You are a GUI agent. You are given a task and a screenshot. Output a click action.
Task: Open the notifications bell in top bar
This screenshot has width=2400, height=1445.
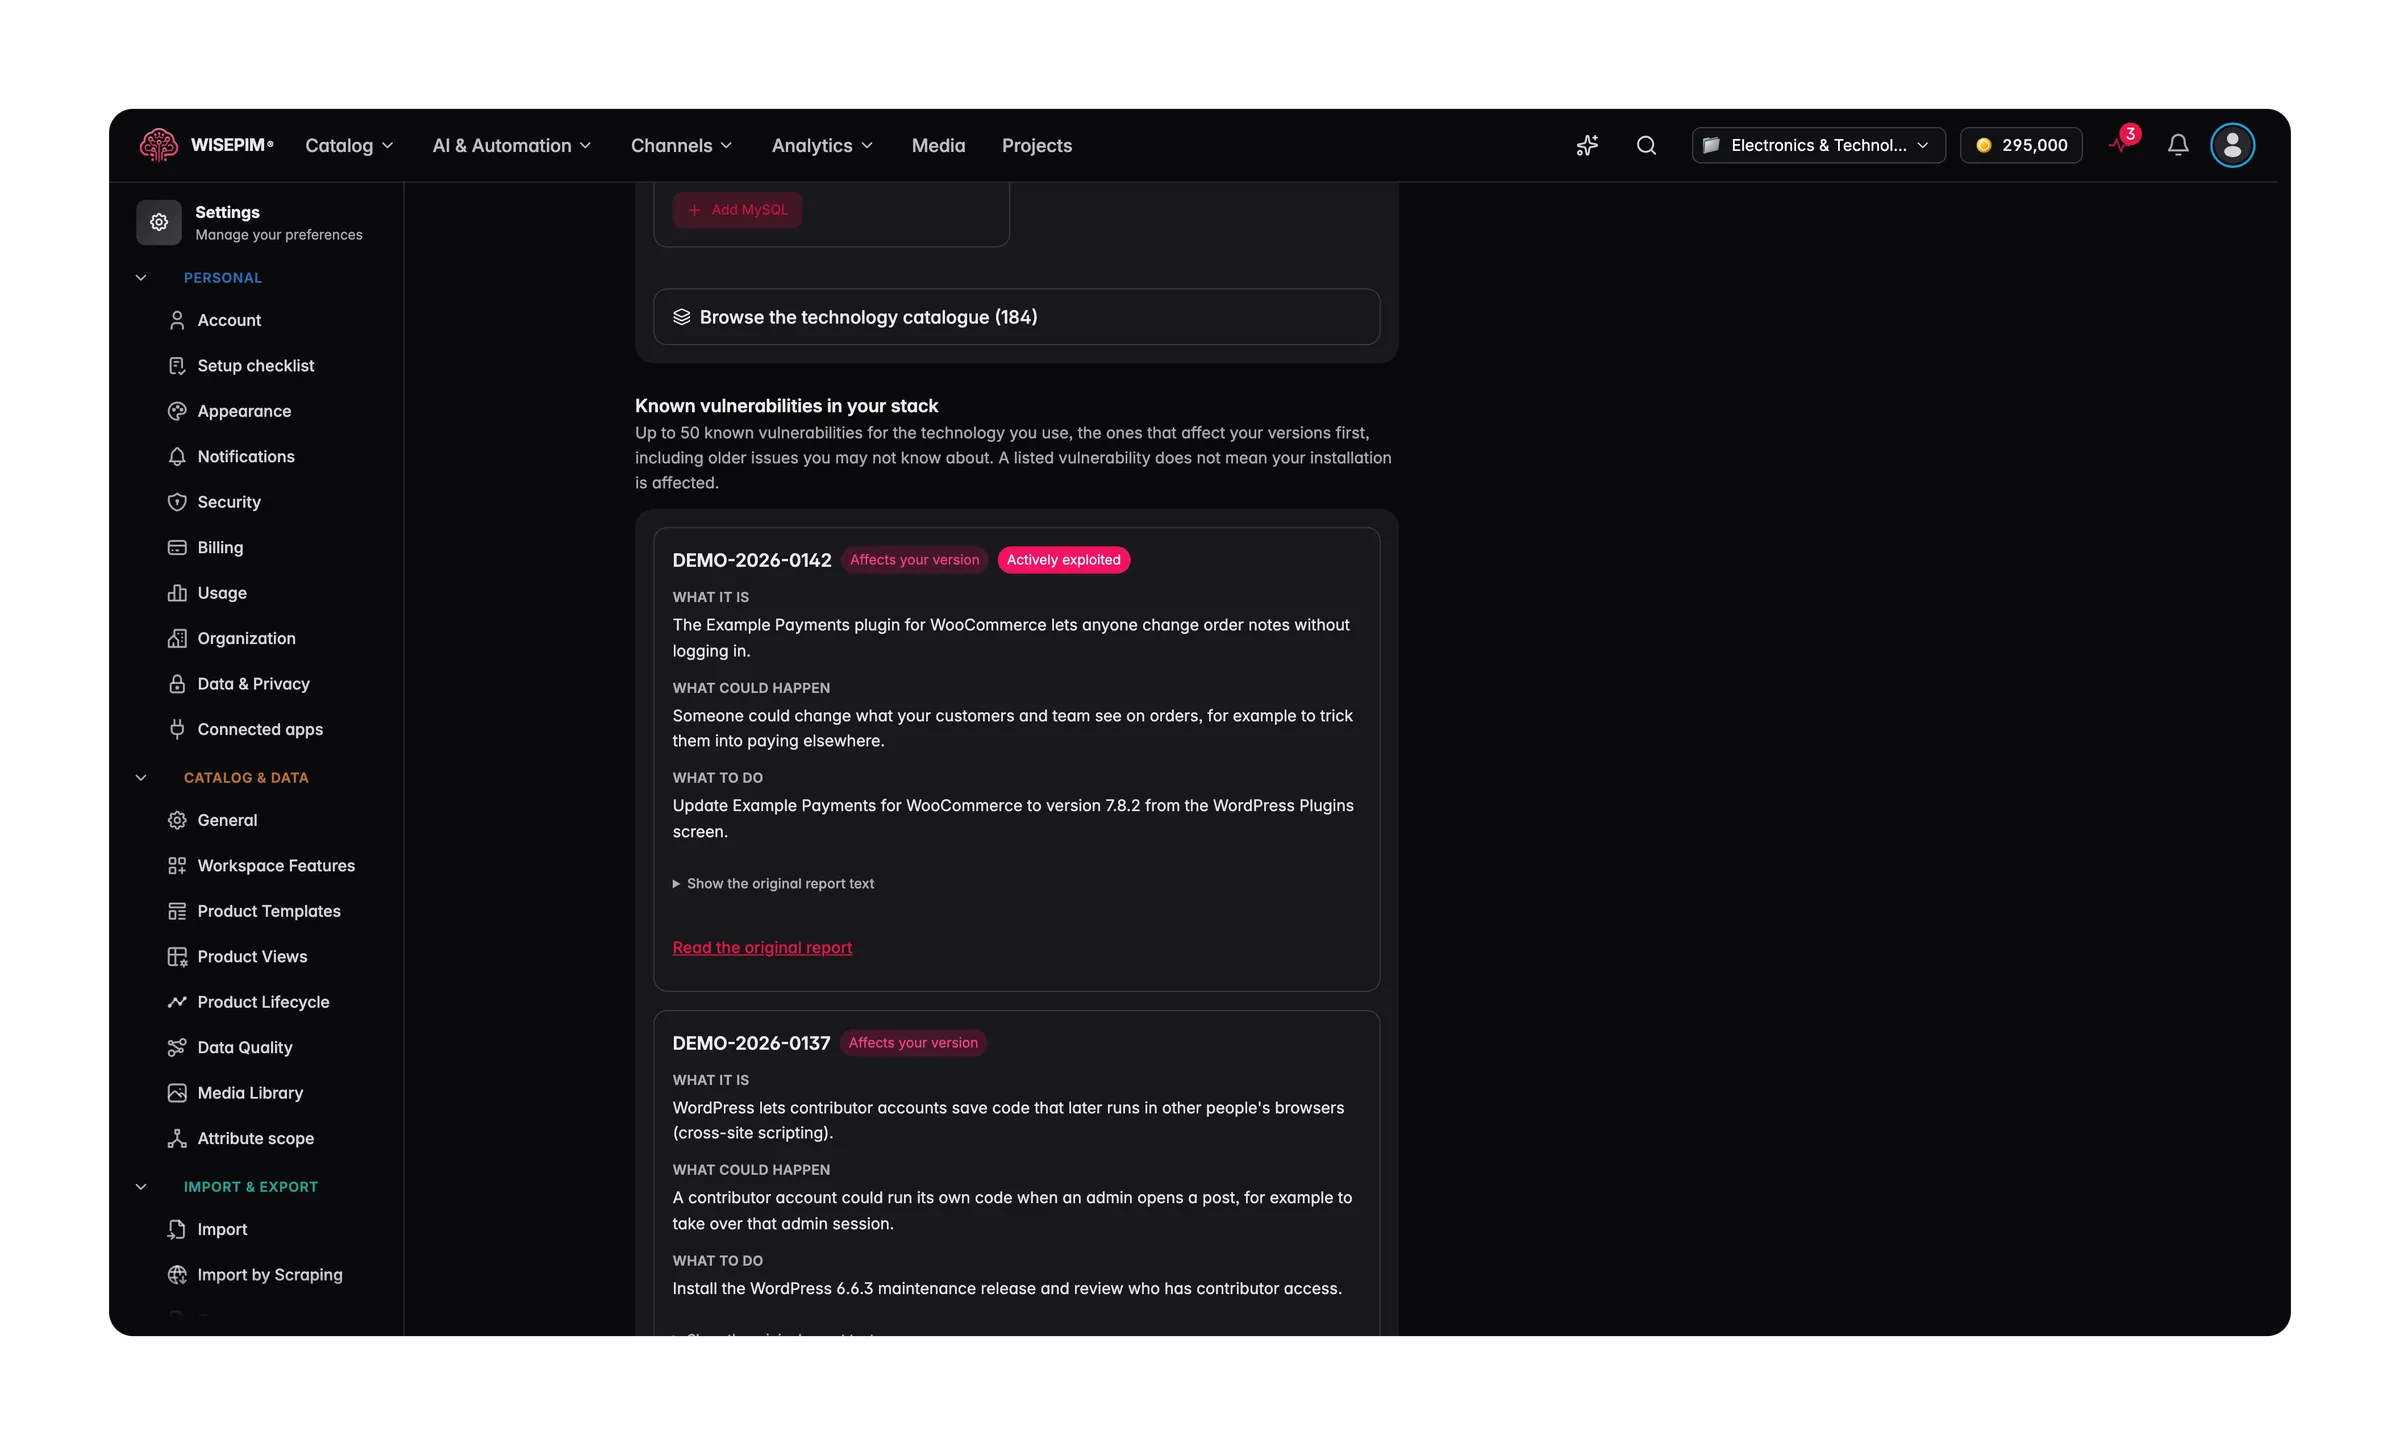pos(2178,146)
